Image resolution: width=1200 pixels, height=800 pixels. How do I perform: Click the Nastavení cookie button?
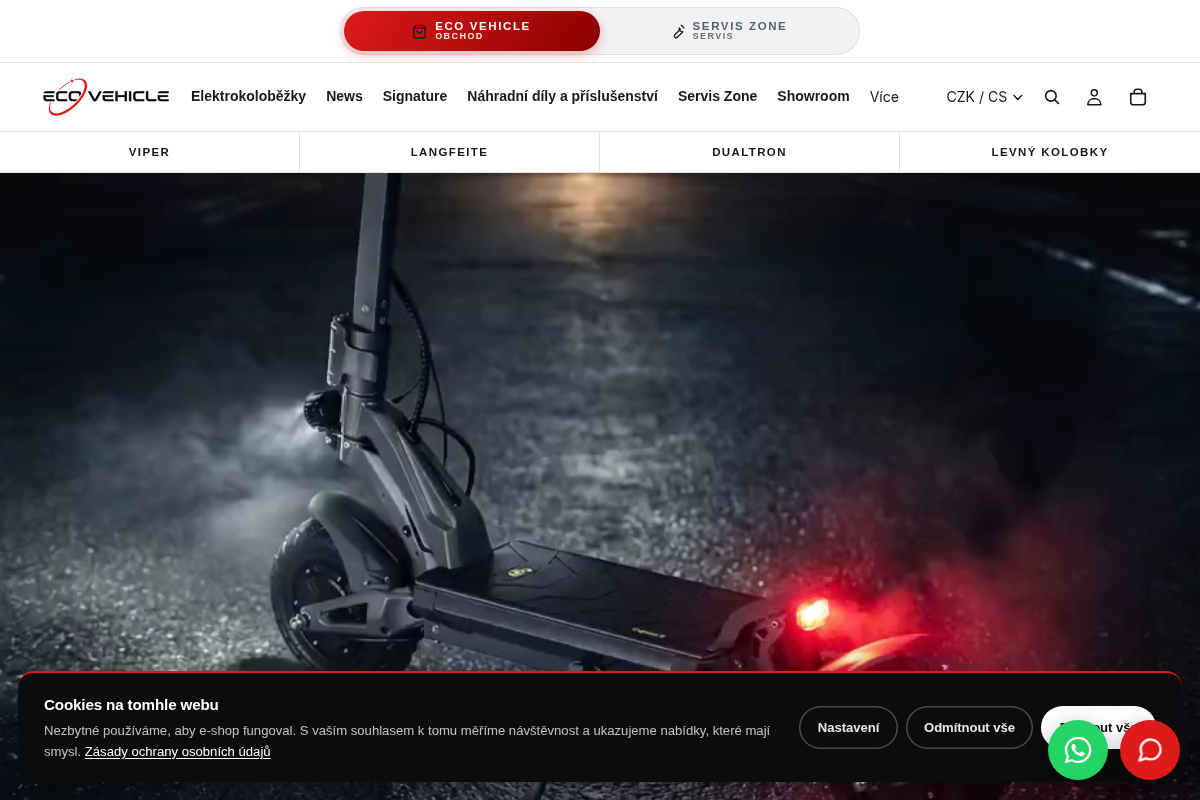coord(848,727)
